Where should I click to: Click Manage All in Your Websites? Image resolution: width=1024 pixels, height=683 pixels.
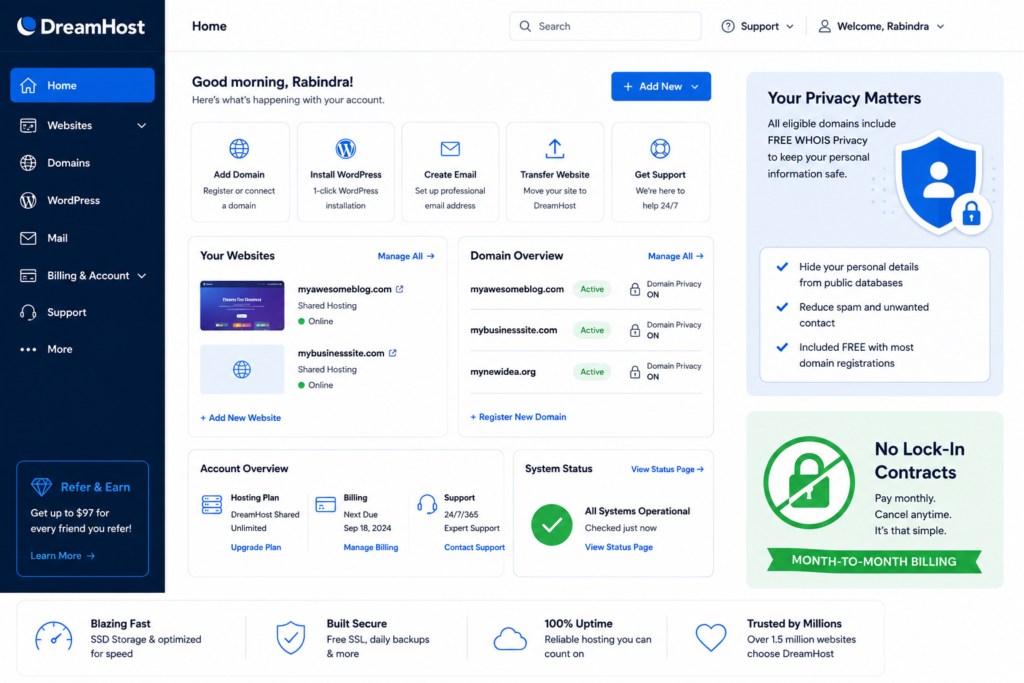point(406,256)
